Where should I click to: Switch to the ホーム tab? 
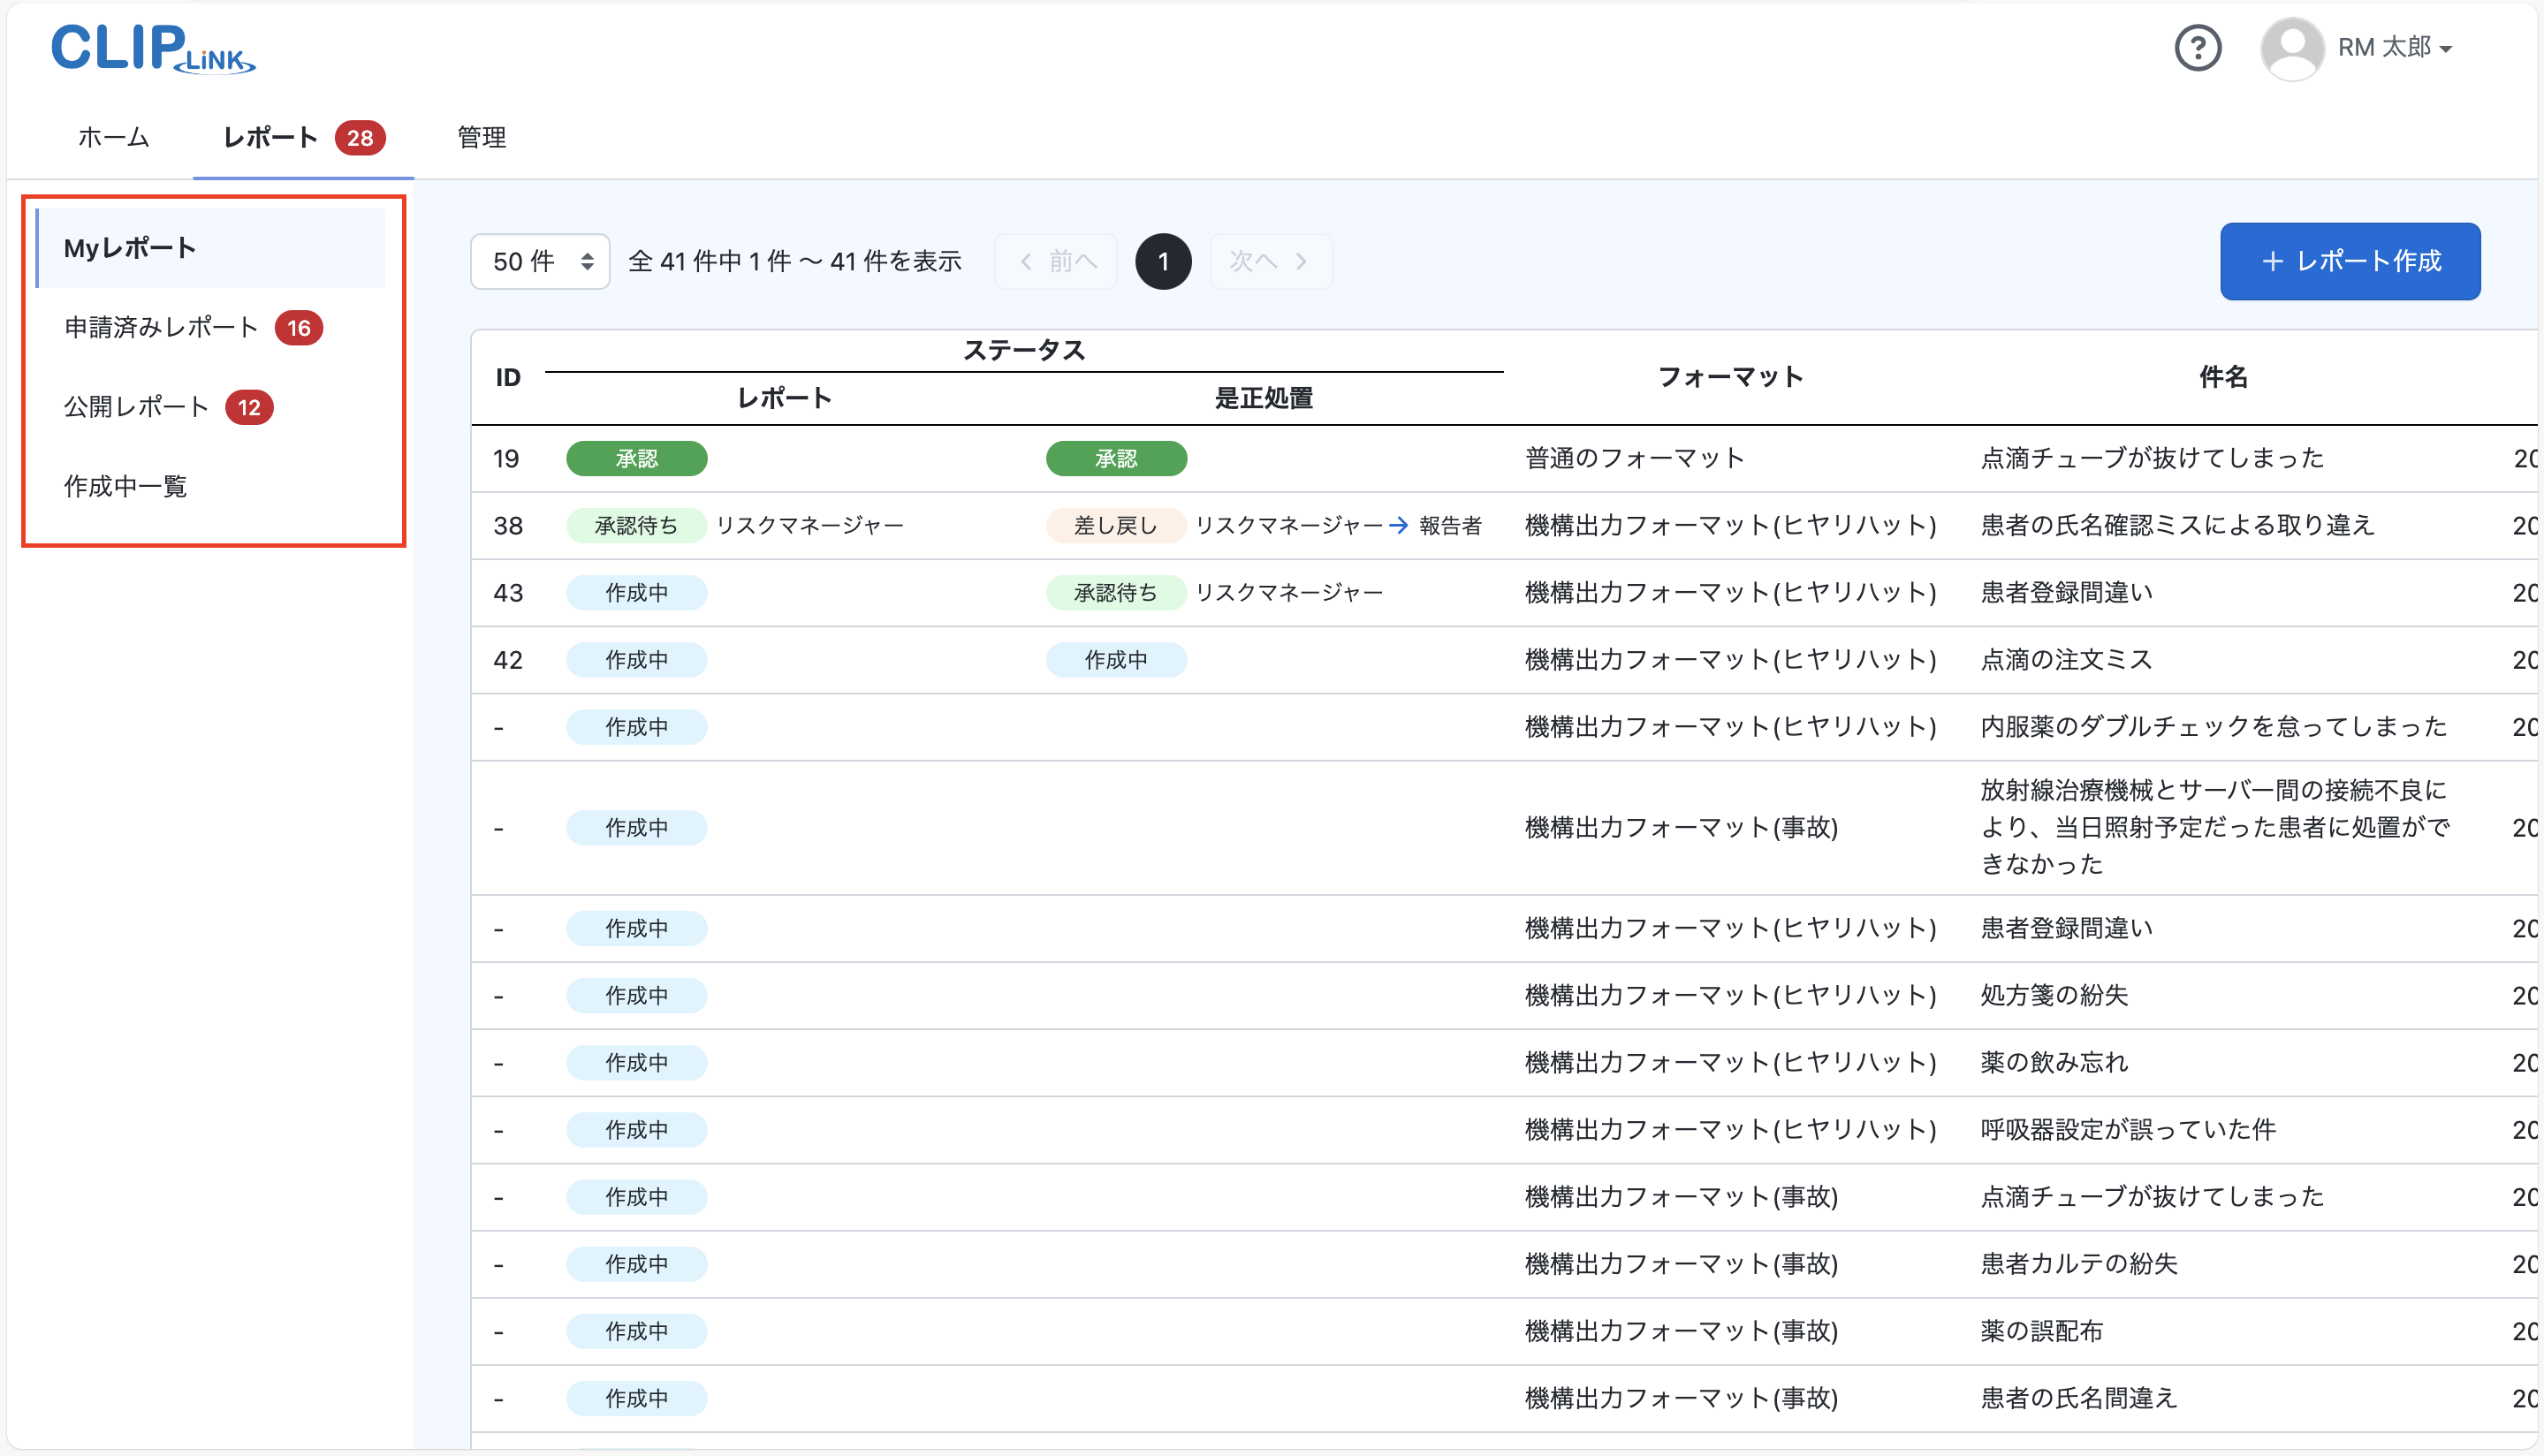click(x=112, y=138)
